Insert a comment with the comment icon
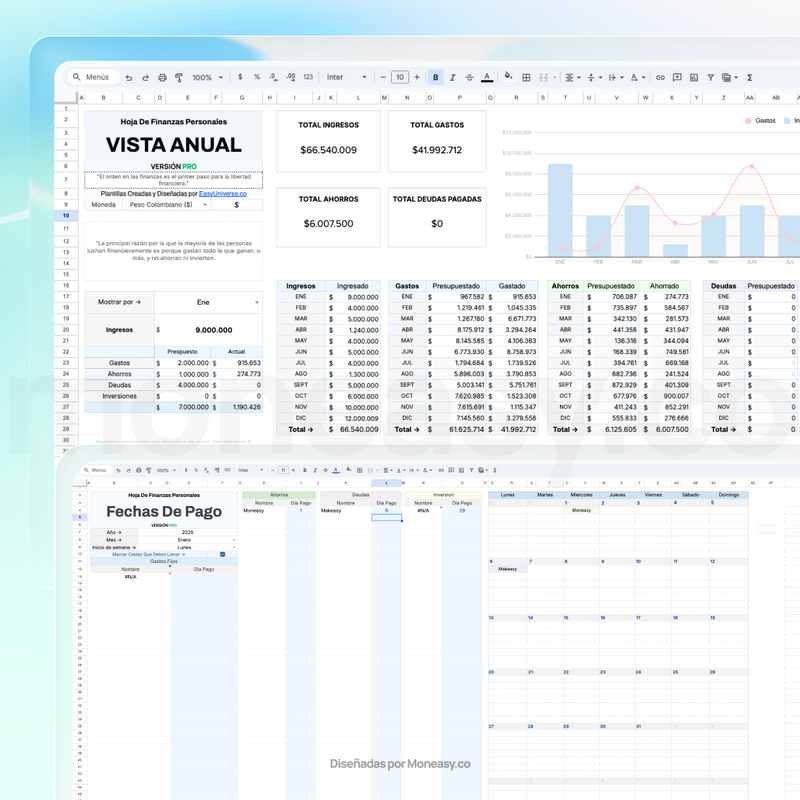 point(677,77)
